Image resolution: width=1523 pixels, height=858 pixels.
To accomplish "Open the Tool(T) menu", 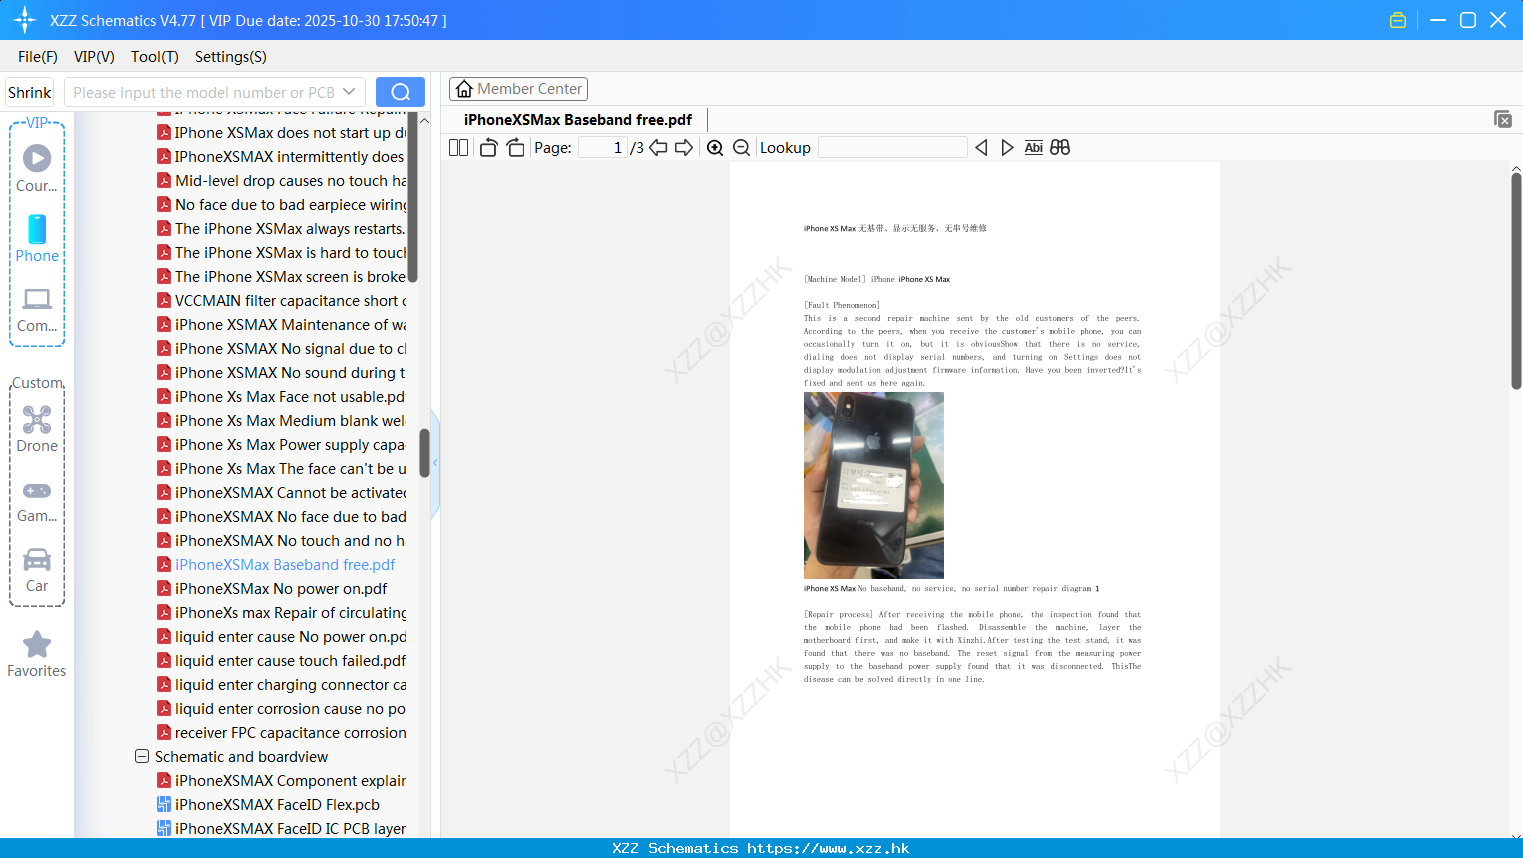I will pyautogui.click(x=155, y=57).
